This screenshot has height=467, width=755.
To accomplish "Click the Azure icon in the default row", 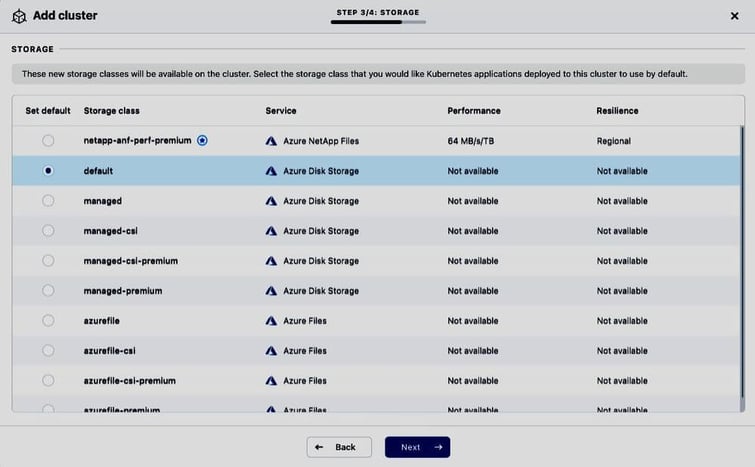I will (x=271, y=171).
